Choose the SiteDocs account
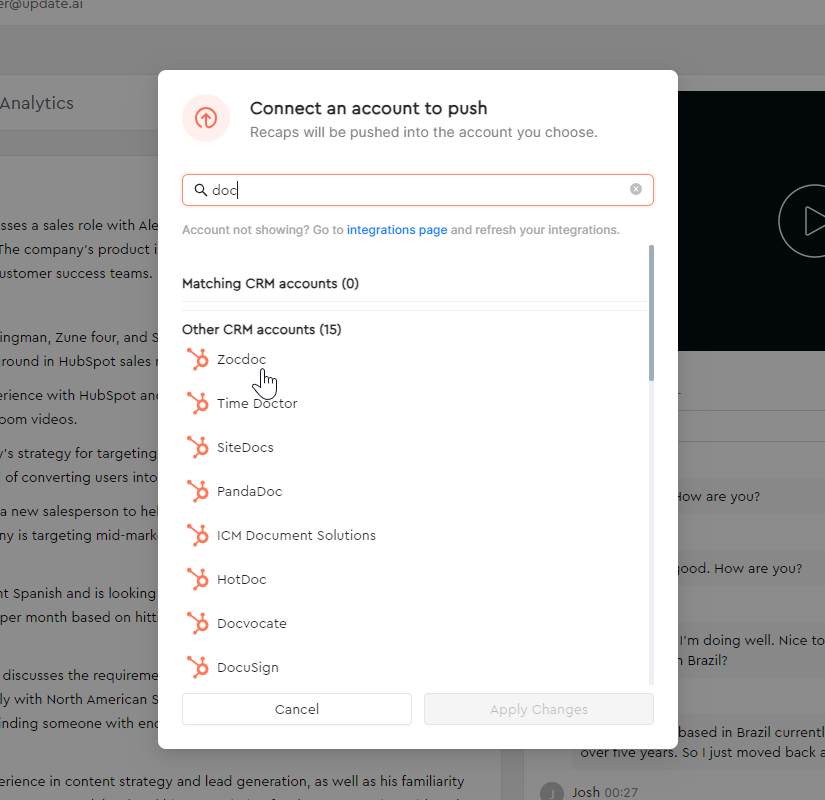 pos(245,447)
